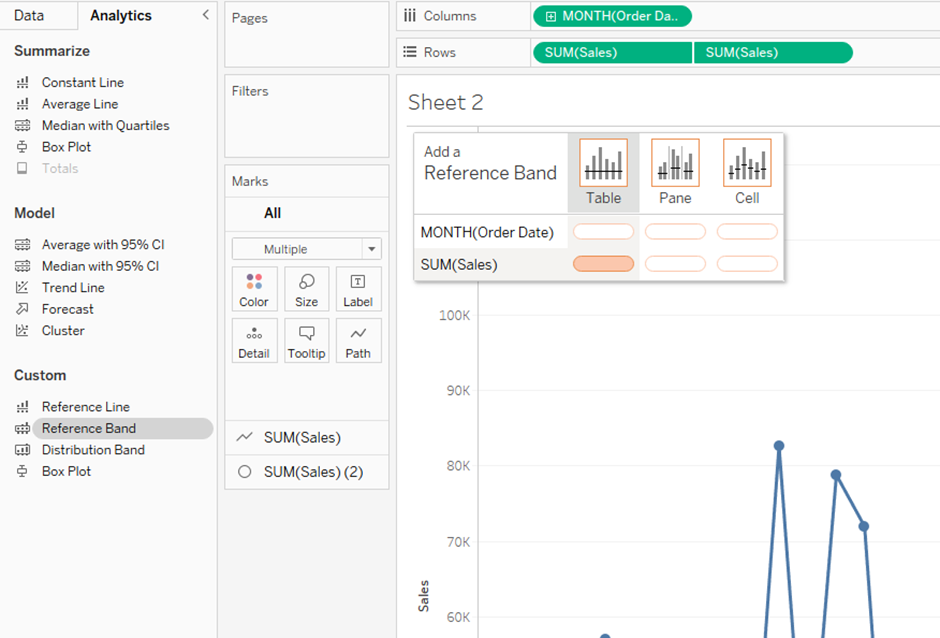Expand the MONTH(Order Date) pill plus icon
940x638 pixels.
click(551, 16)
